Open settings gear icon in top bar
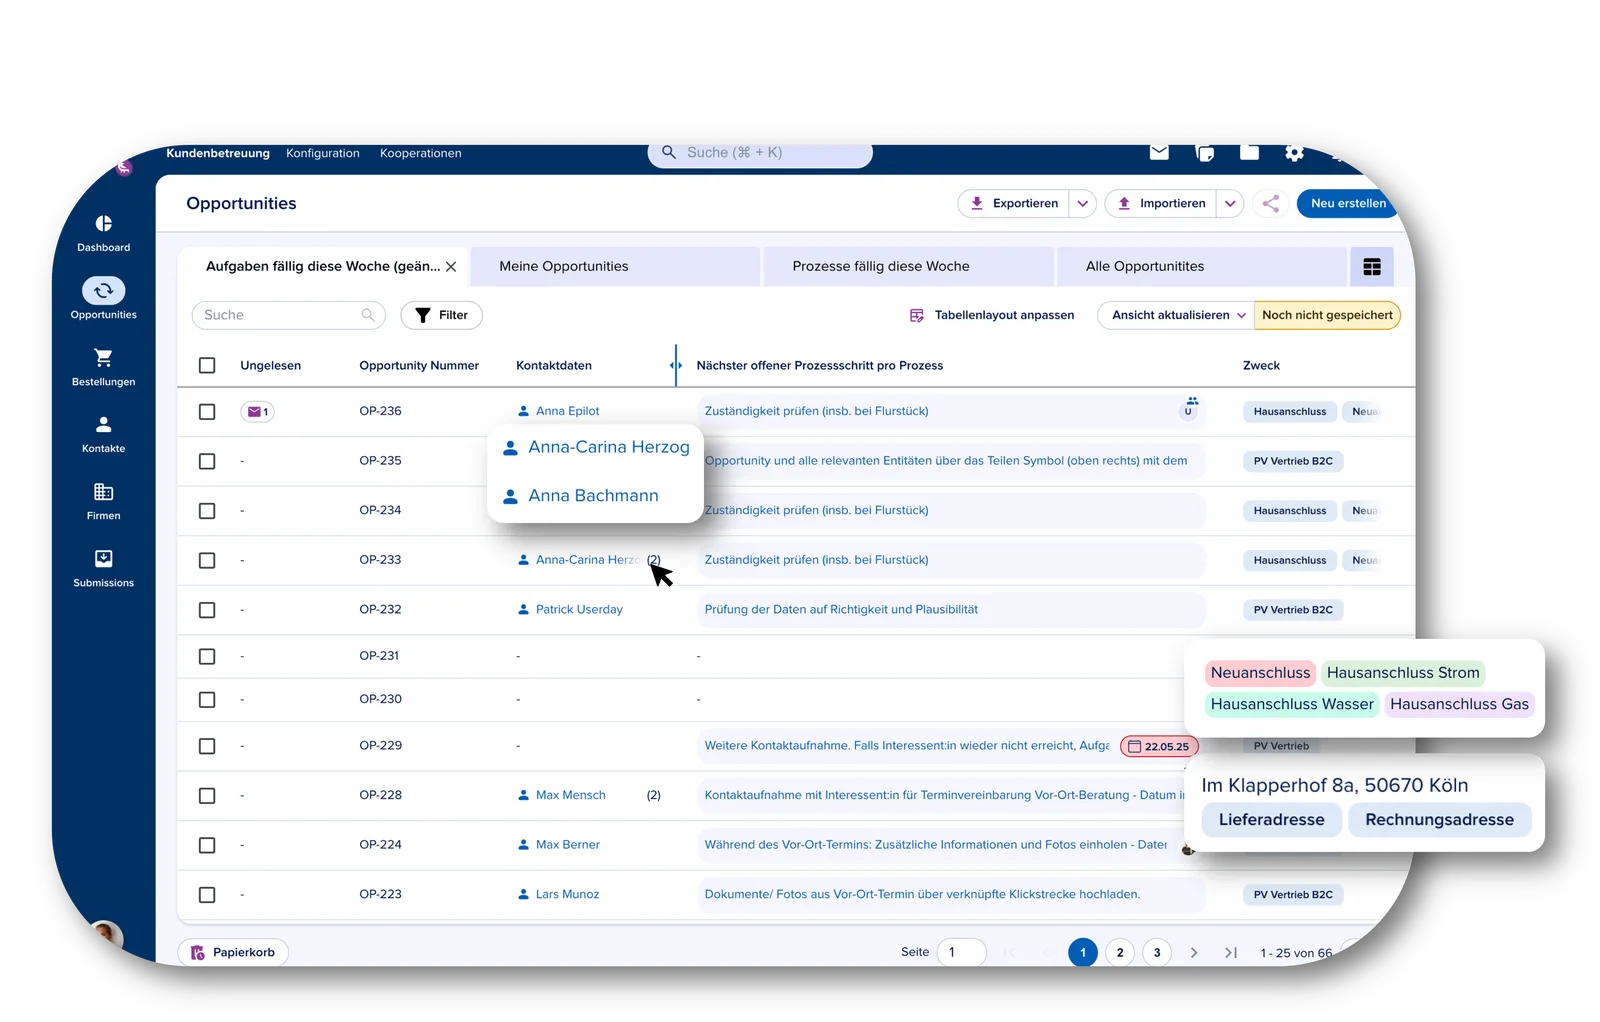This screenshot has width=1600, height=1022. 1294,153
